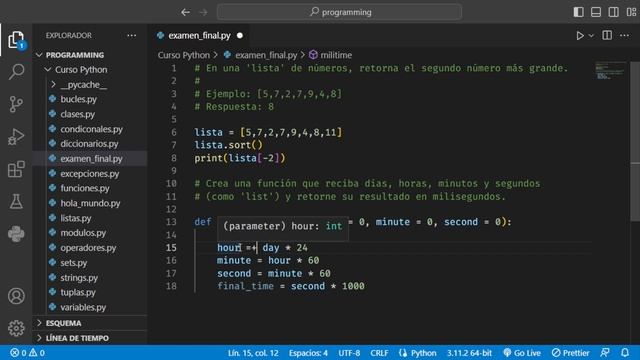Go forward in navigation history
This screenshot has height=360, width=640.
click(x=203, y=12)
